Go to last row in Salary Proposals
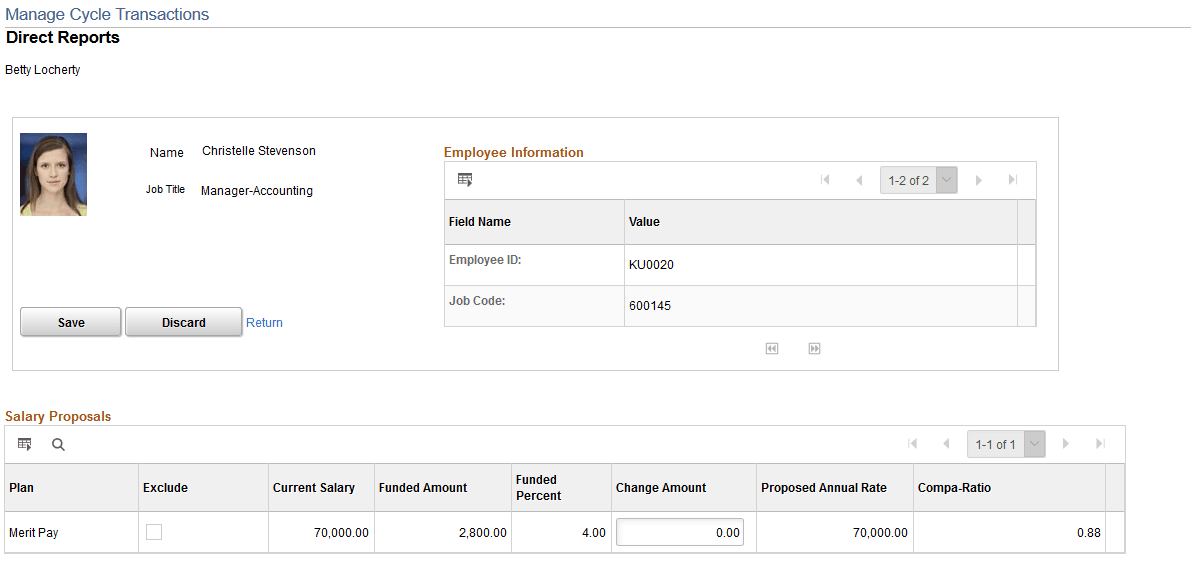 click(1100, 444)
